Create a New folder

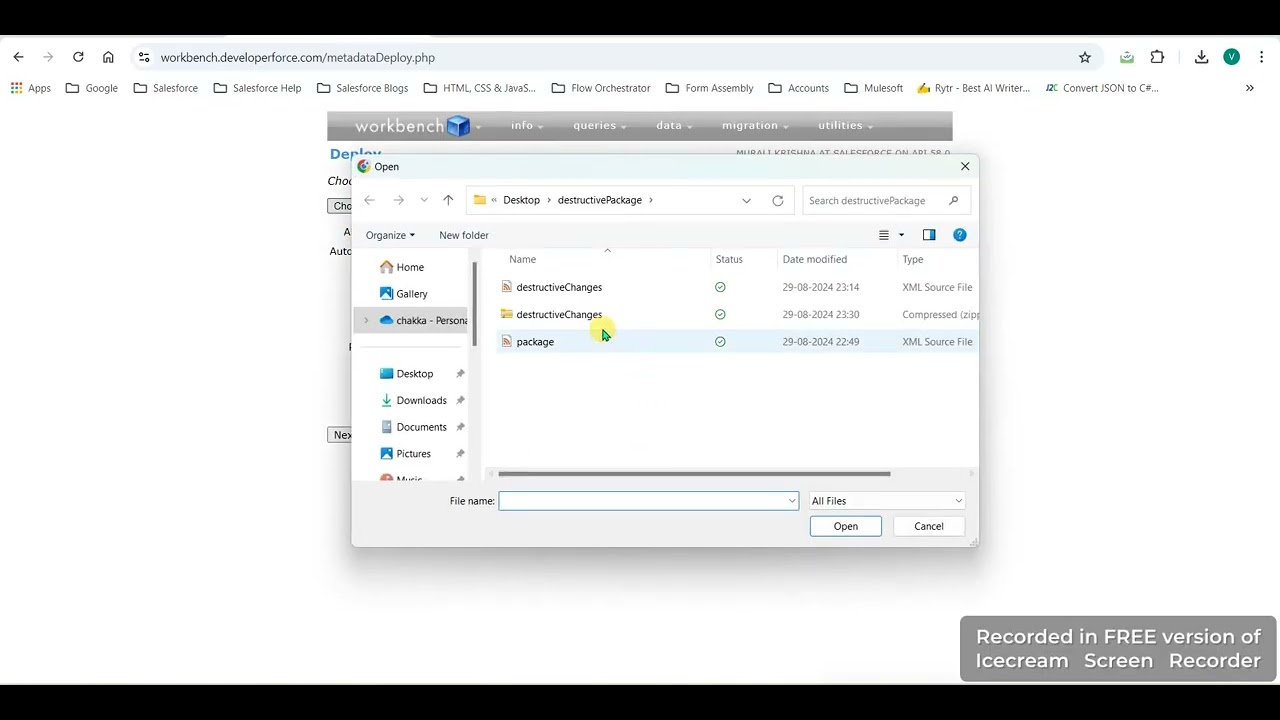[464, 235]
